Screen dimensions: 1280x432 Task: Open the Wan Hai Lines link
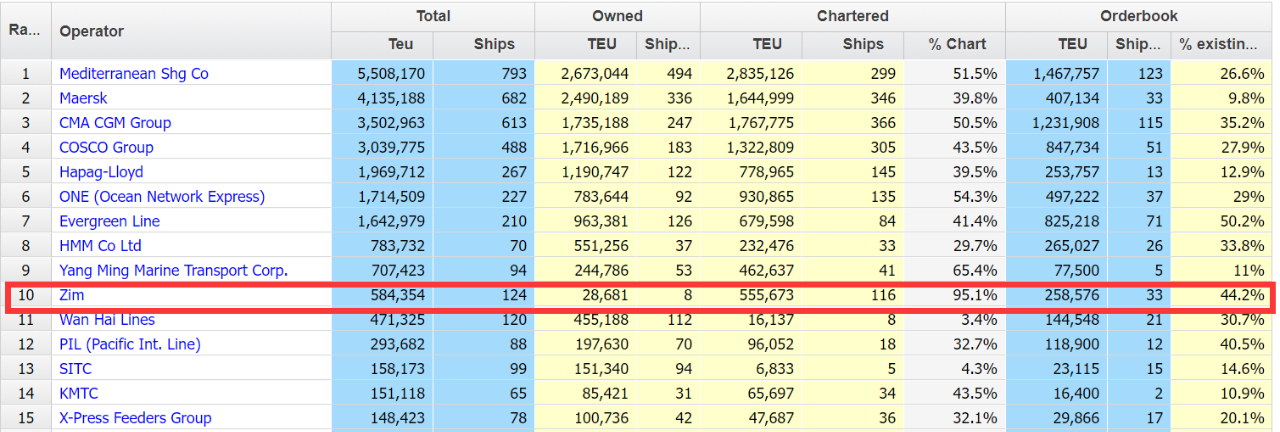(x=107, y=320)
